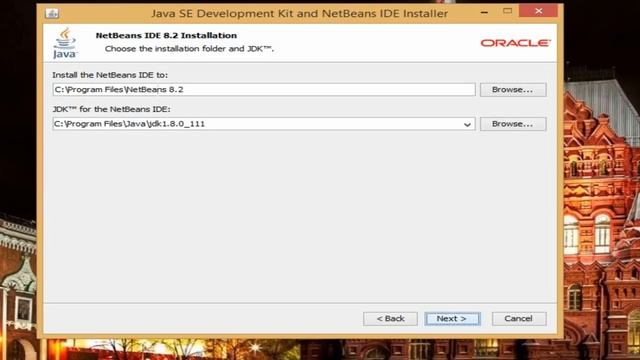The image size is (640, 360).
Task: Go back with the Back button
Action: coord(390,319)
